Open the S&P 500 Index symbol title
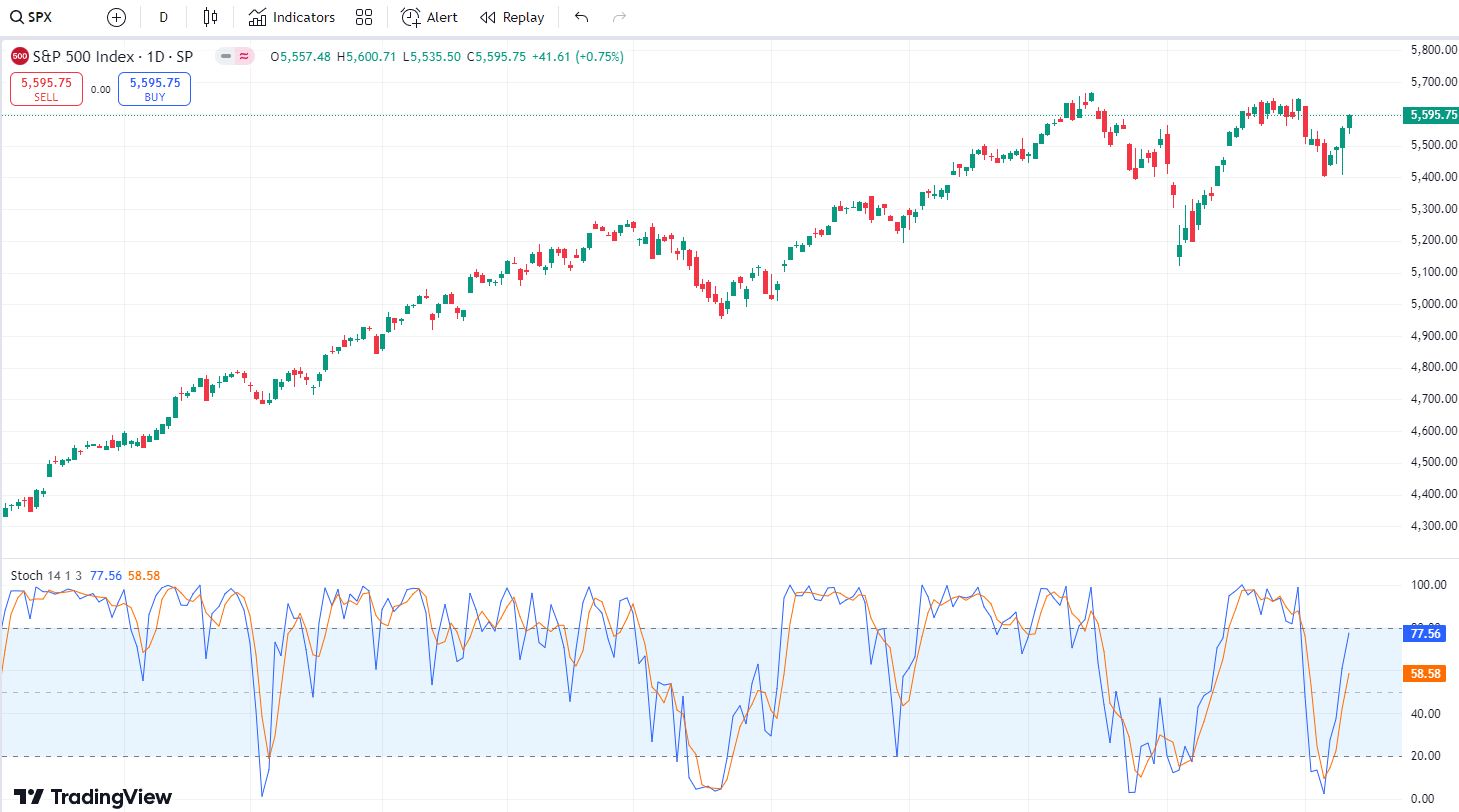The image size is (1459, 812). point(113,57)
